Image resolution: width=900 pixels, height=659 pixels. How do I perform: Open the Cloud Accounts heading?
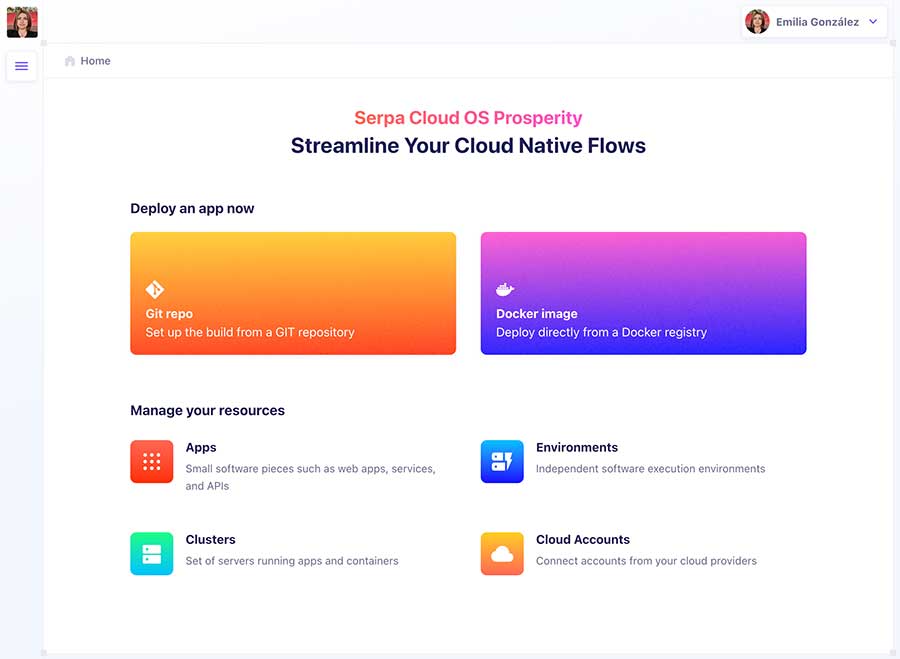pos(583,539)
